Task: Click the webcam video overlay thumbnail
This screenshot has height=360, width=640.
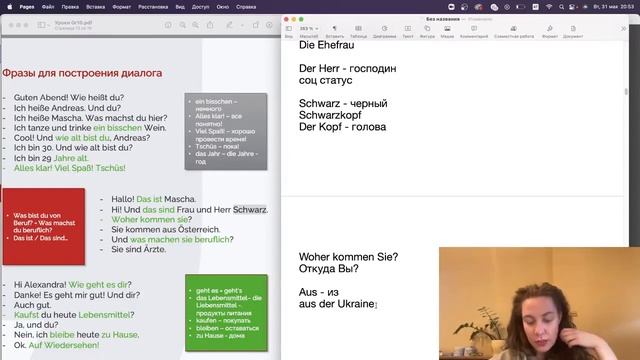Action: (x=539, y=303)
